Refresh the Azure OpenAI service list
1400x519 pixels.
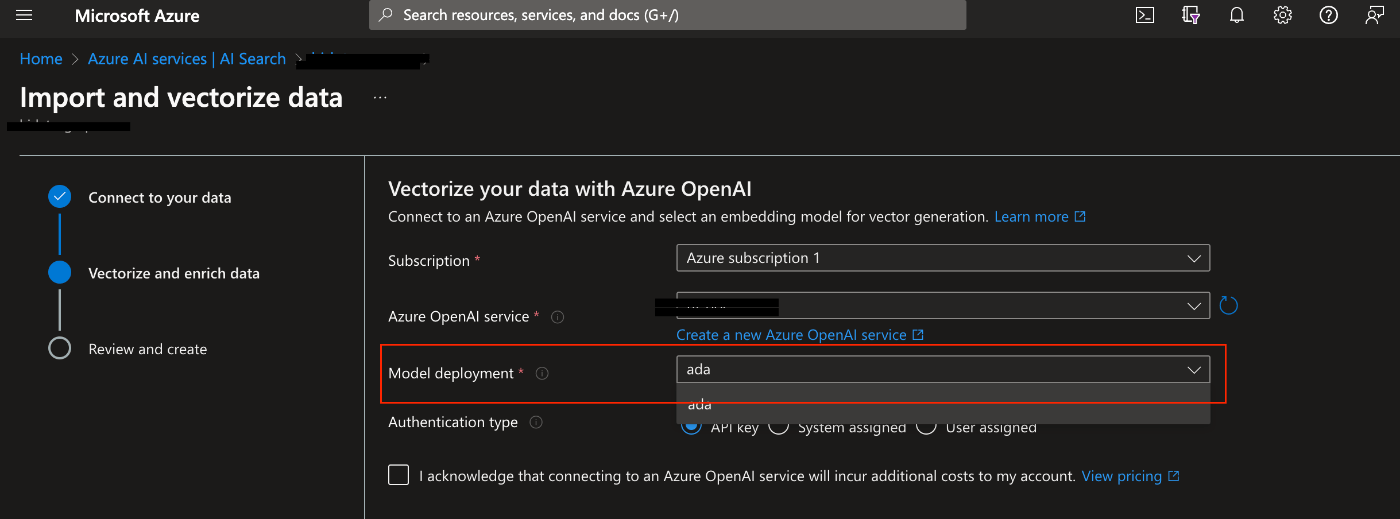coord(1229,305)
